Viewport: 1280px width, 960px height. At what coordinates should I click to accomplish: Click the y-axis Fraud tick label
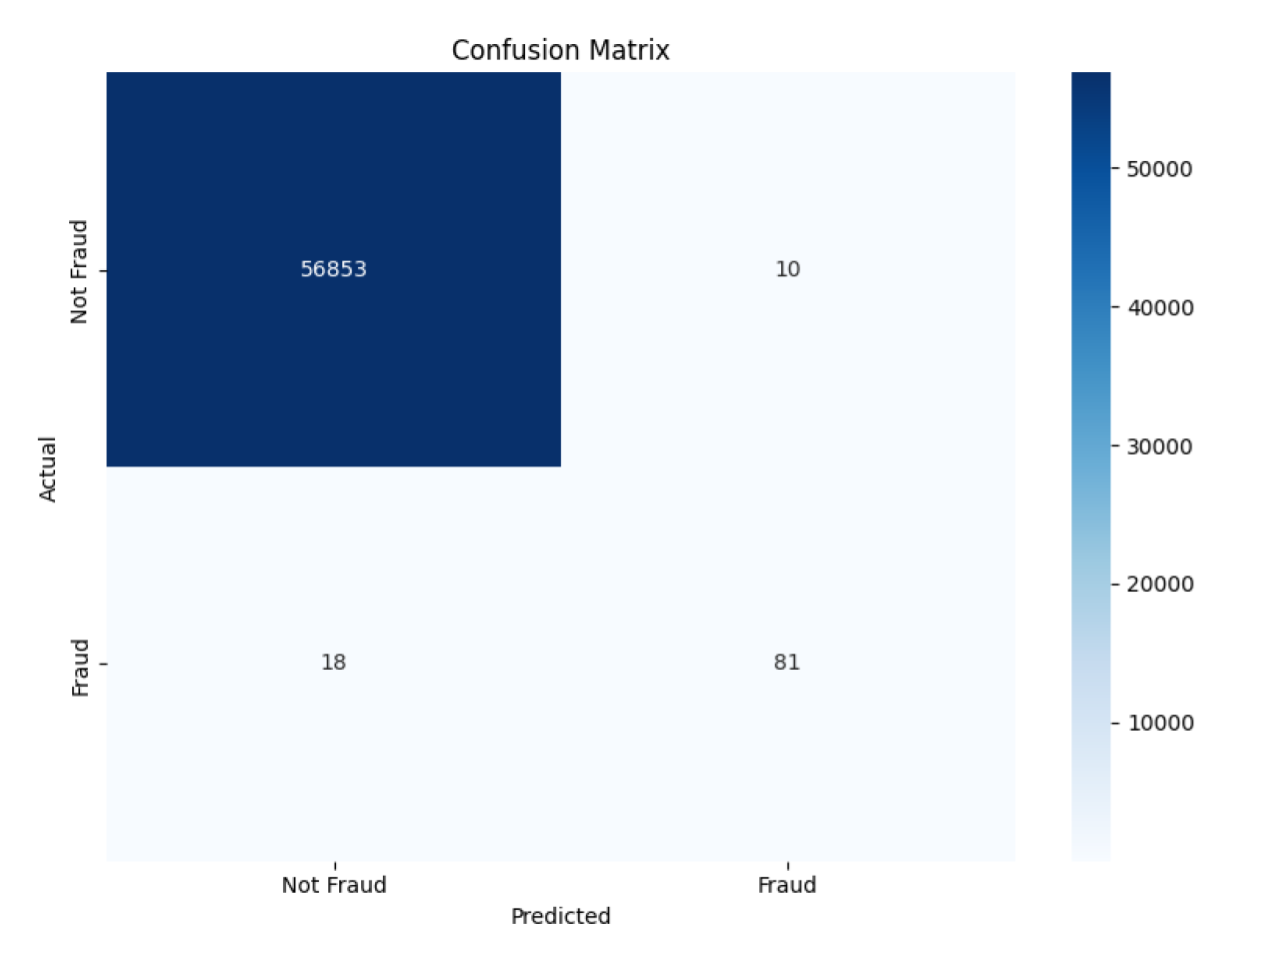coord(80,667)
